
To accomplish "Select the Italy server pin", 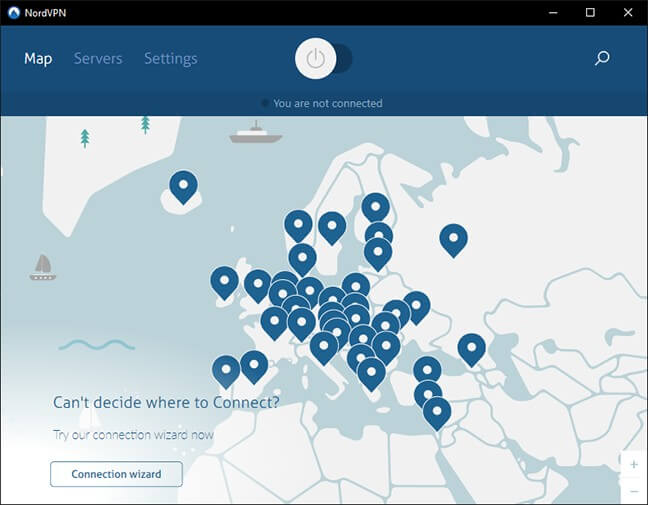I will coord(324,347).
